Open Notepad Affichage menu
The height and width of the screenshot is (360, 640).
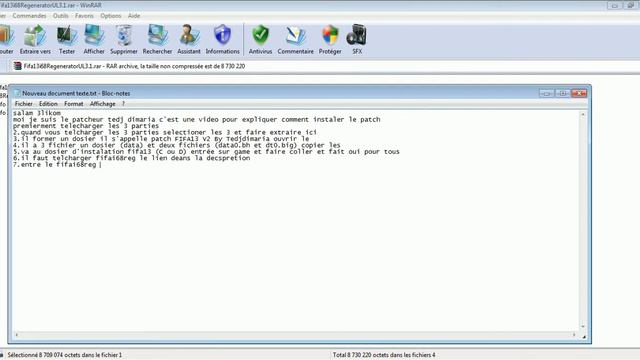coord(102,104)
